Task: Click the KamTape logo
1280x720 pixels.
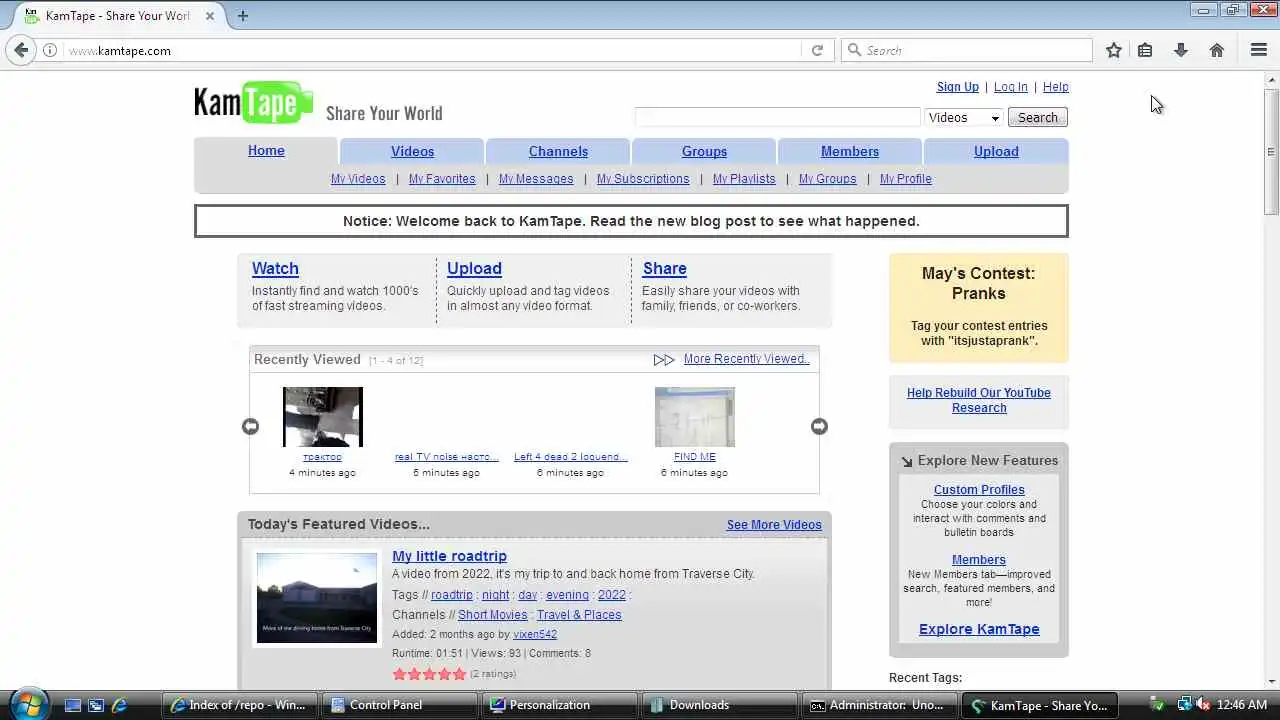Action: (254, 102)
